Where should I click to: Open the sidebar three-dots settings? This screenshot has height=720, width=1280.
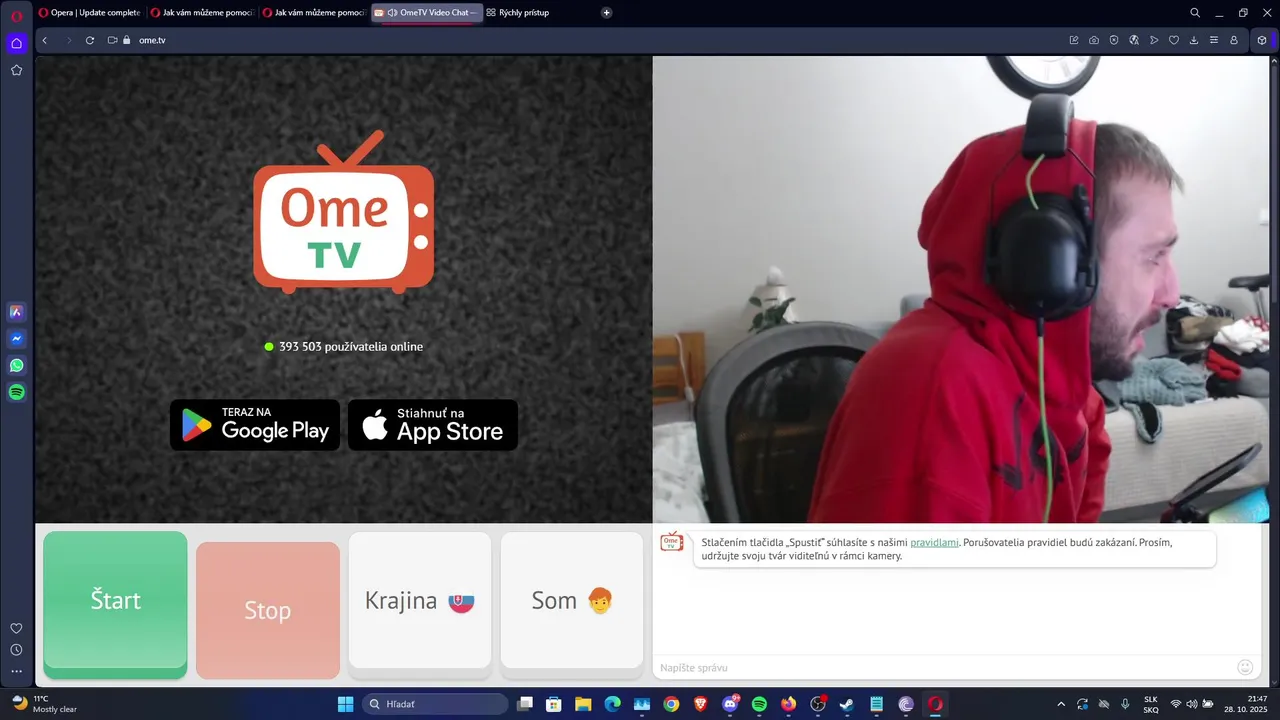click(16, 672)
